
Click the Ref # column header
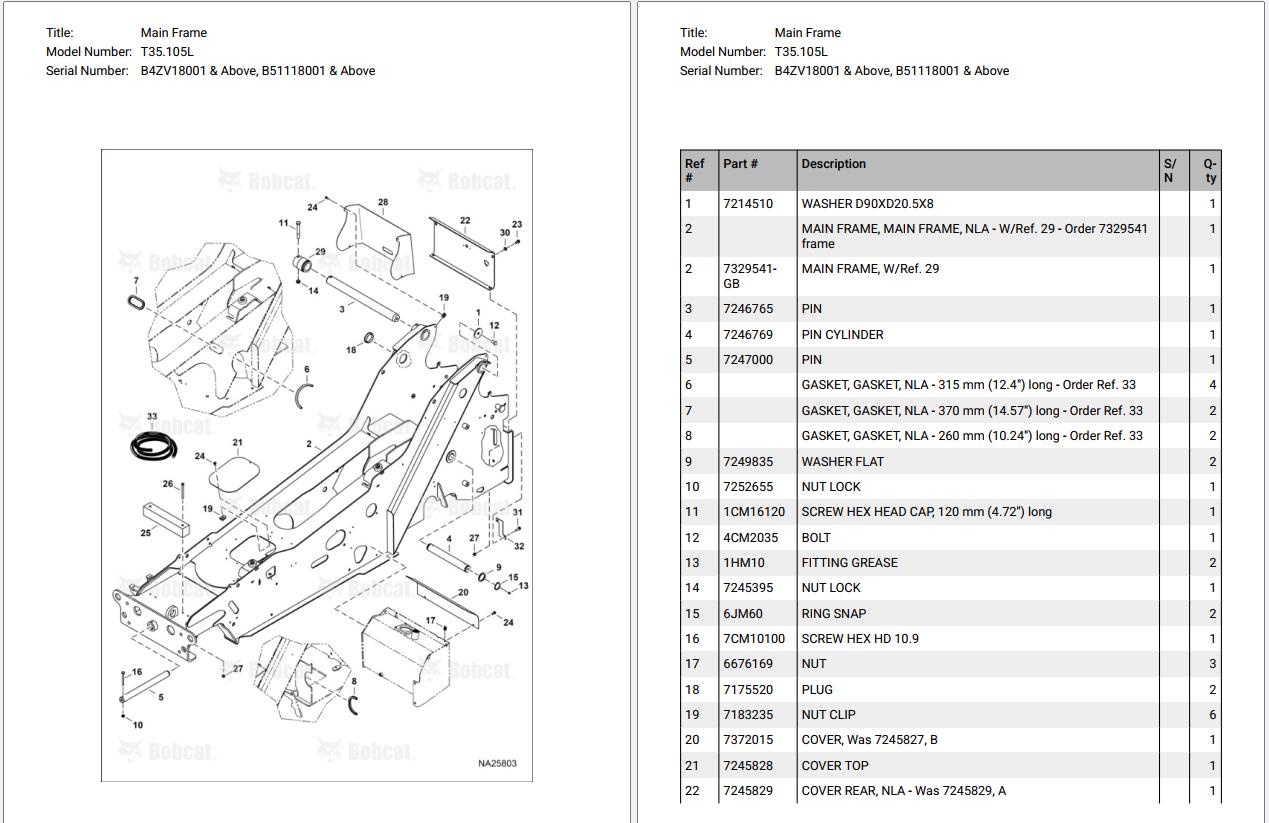click(694, 171)
